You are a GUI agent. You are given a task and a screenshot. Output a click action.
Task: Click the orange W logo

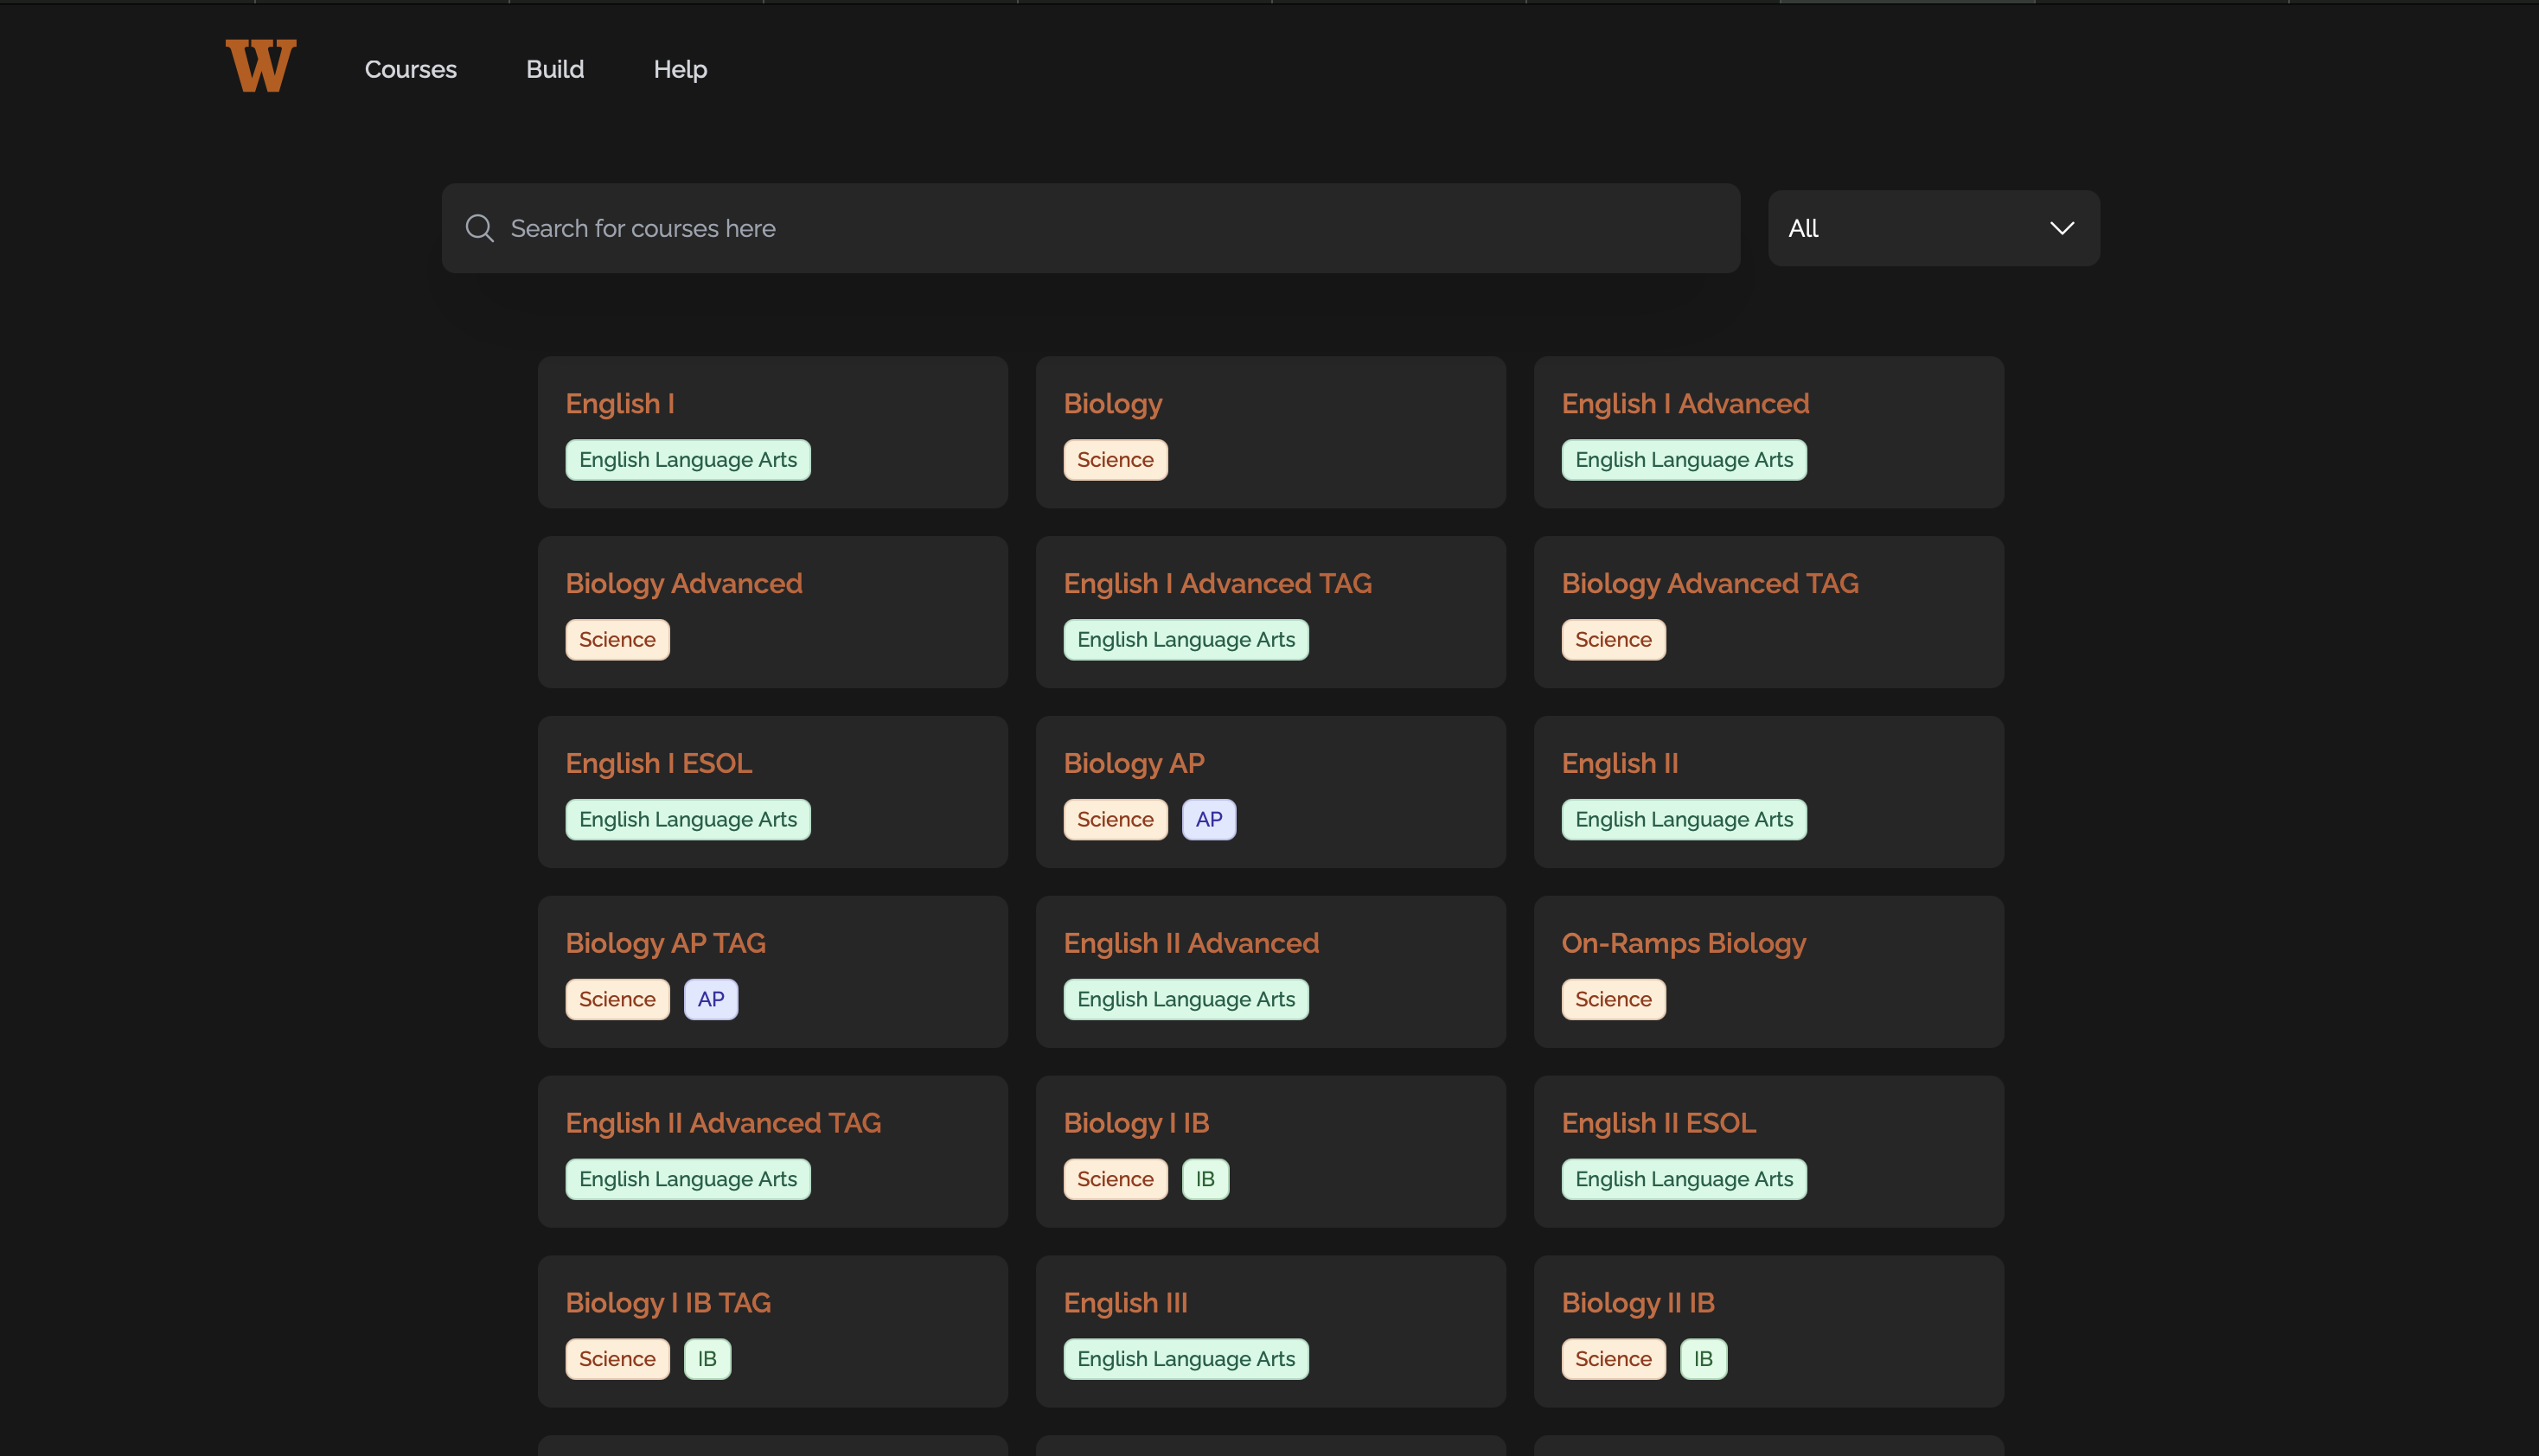(x=260, y=67)
